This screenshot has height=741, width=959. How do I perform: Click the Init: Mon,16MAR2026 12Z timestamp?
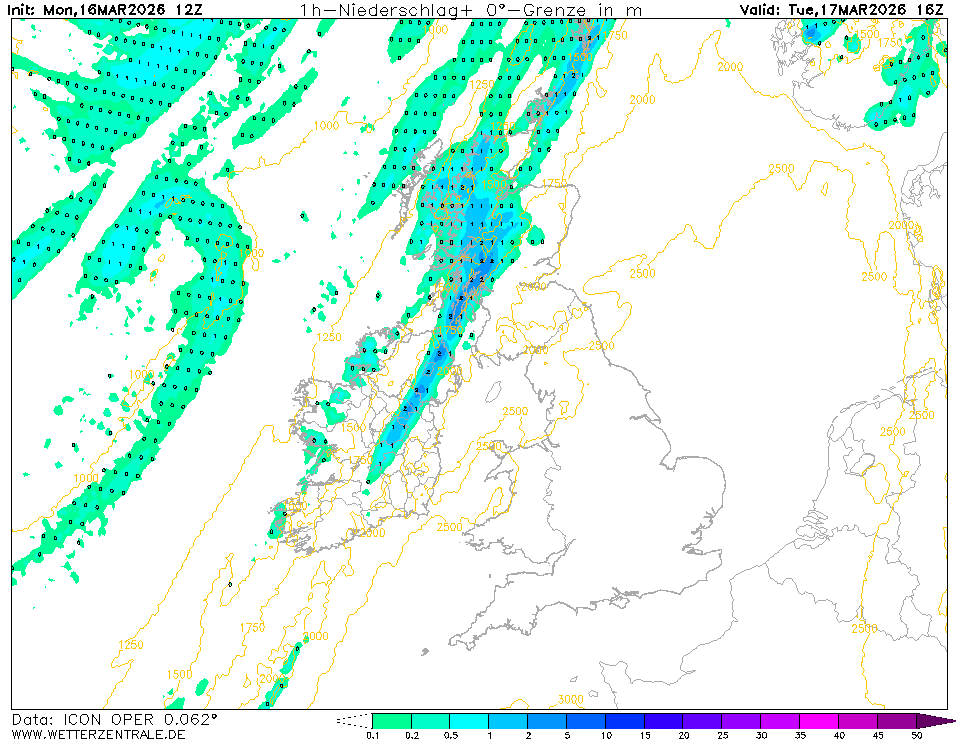(x=109, y=9)
